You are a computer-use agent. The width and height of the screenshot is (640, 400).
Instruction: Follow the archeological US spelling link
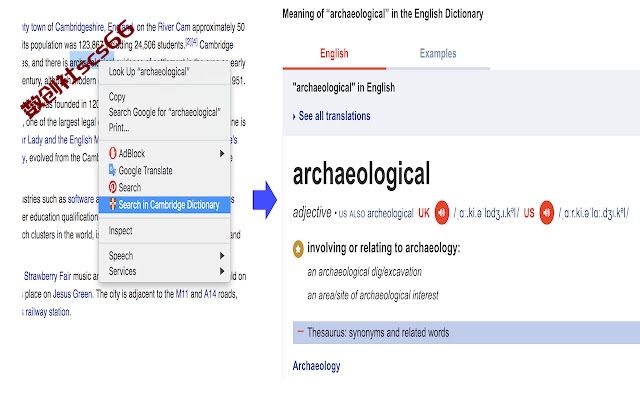click(x=390, y=213)
